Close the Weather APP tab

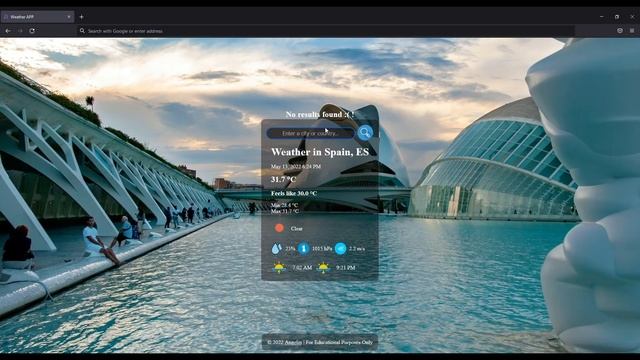tap(69, 17)
